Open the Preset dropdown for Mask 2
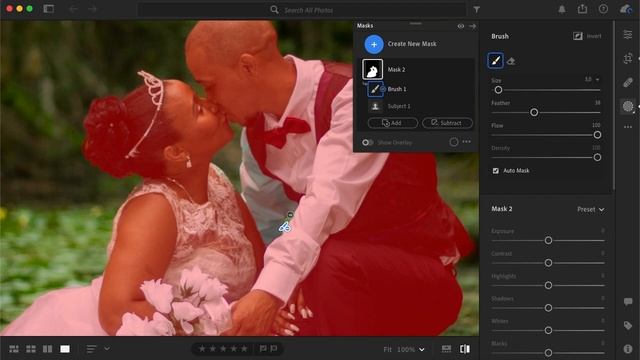 591,209
